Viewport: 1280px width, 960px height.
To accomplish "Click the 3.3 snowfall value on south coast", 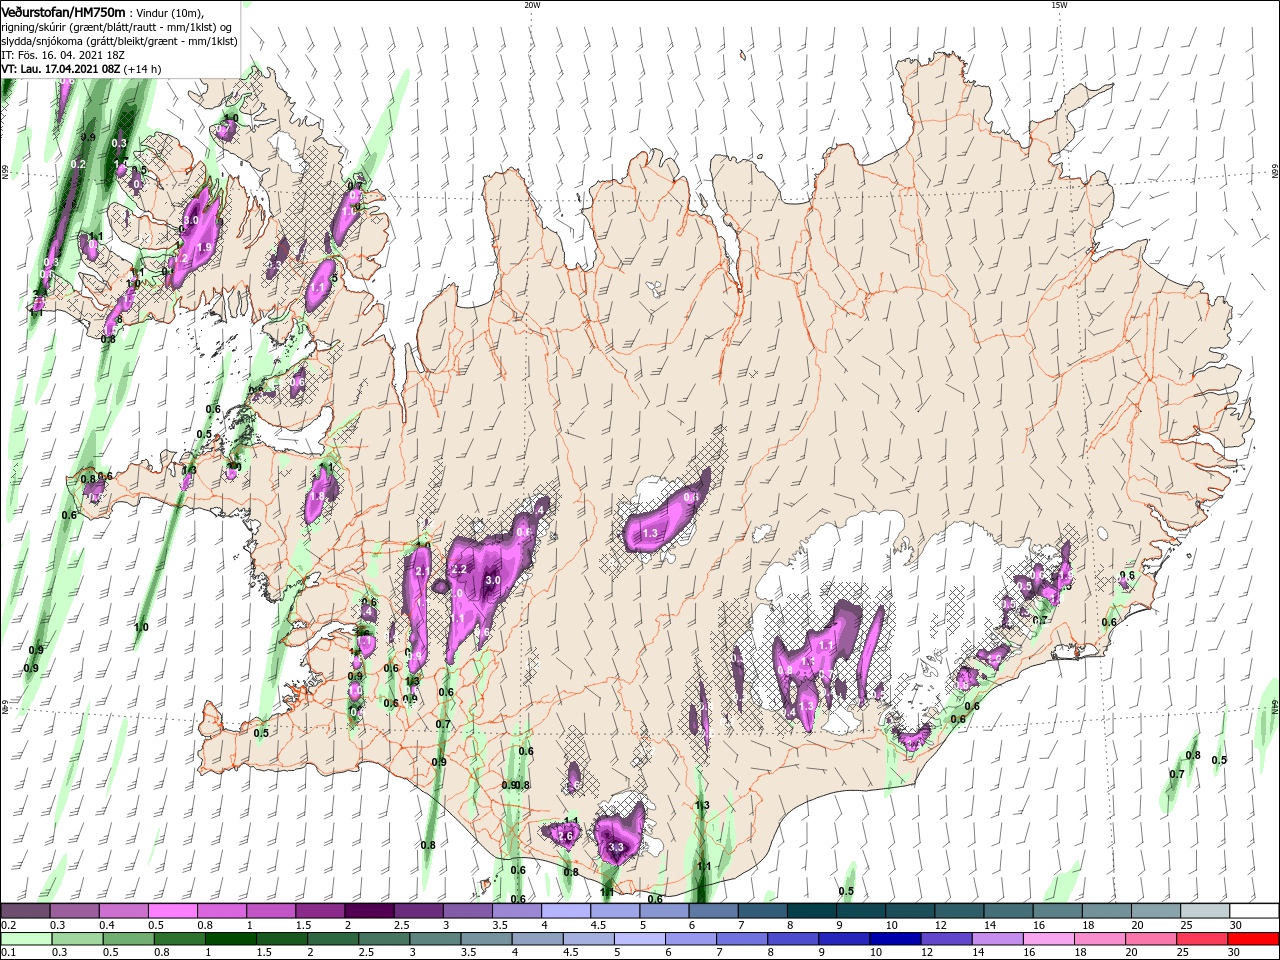I will [616, 848].
